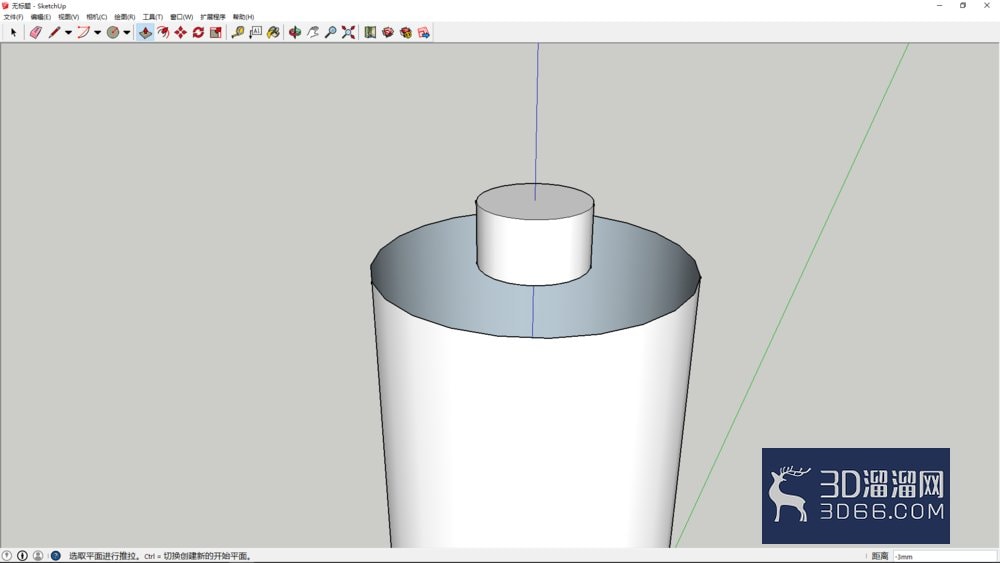The image size is (1000, 563).
Task: Open the 绘图(R) menu
Action: coord(125,17)
